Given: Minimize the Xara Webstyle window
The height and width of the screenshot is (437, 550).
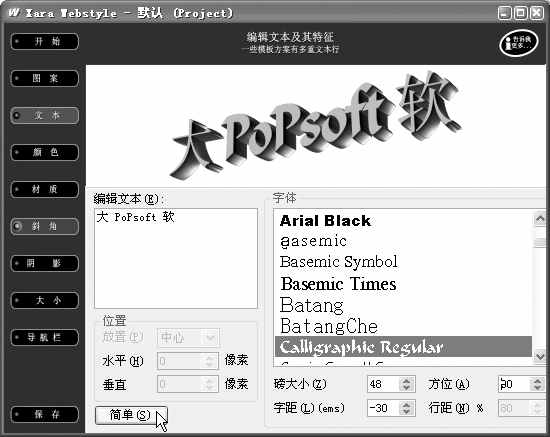Looking at the screenshot, I should click(x=504, y=13).
